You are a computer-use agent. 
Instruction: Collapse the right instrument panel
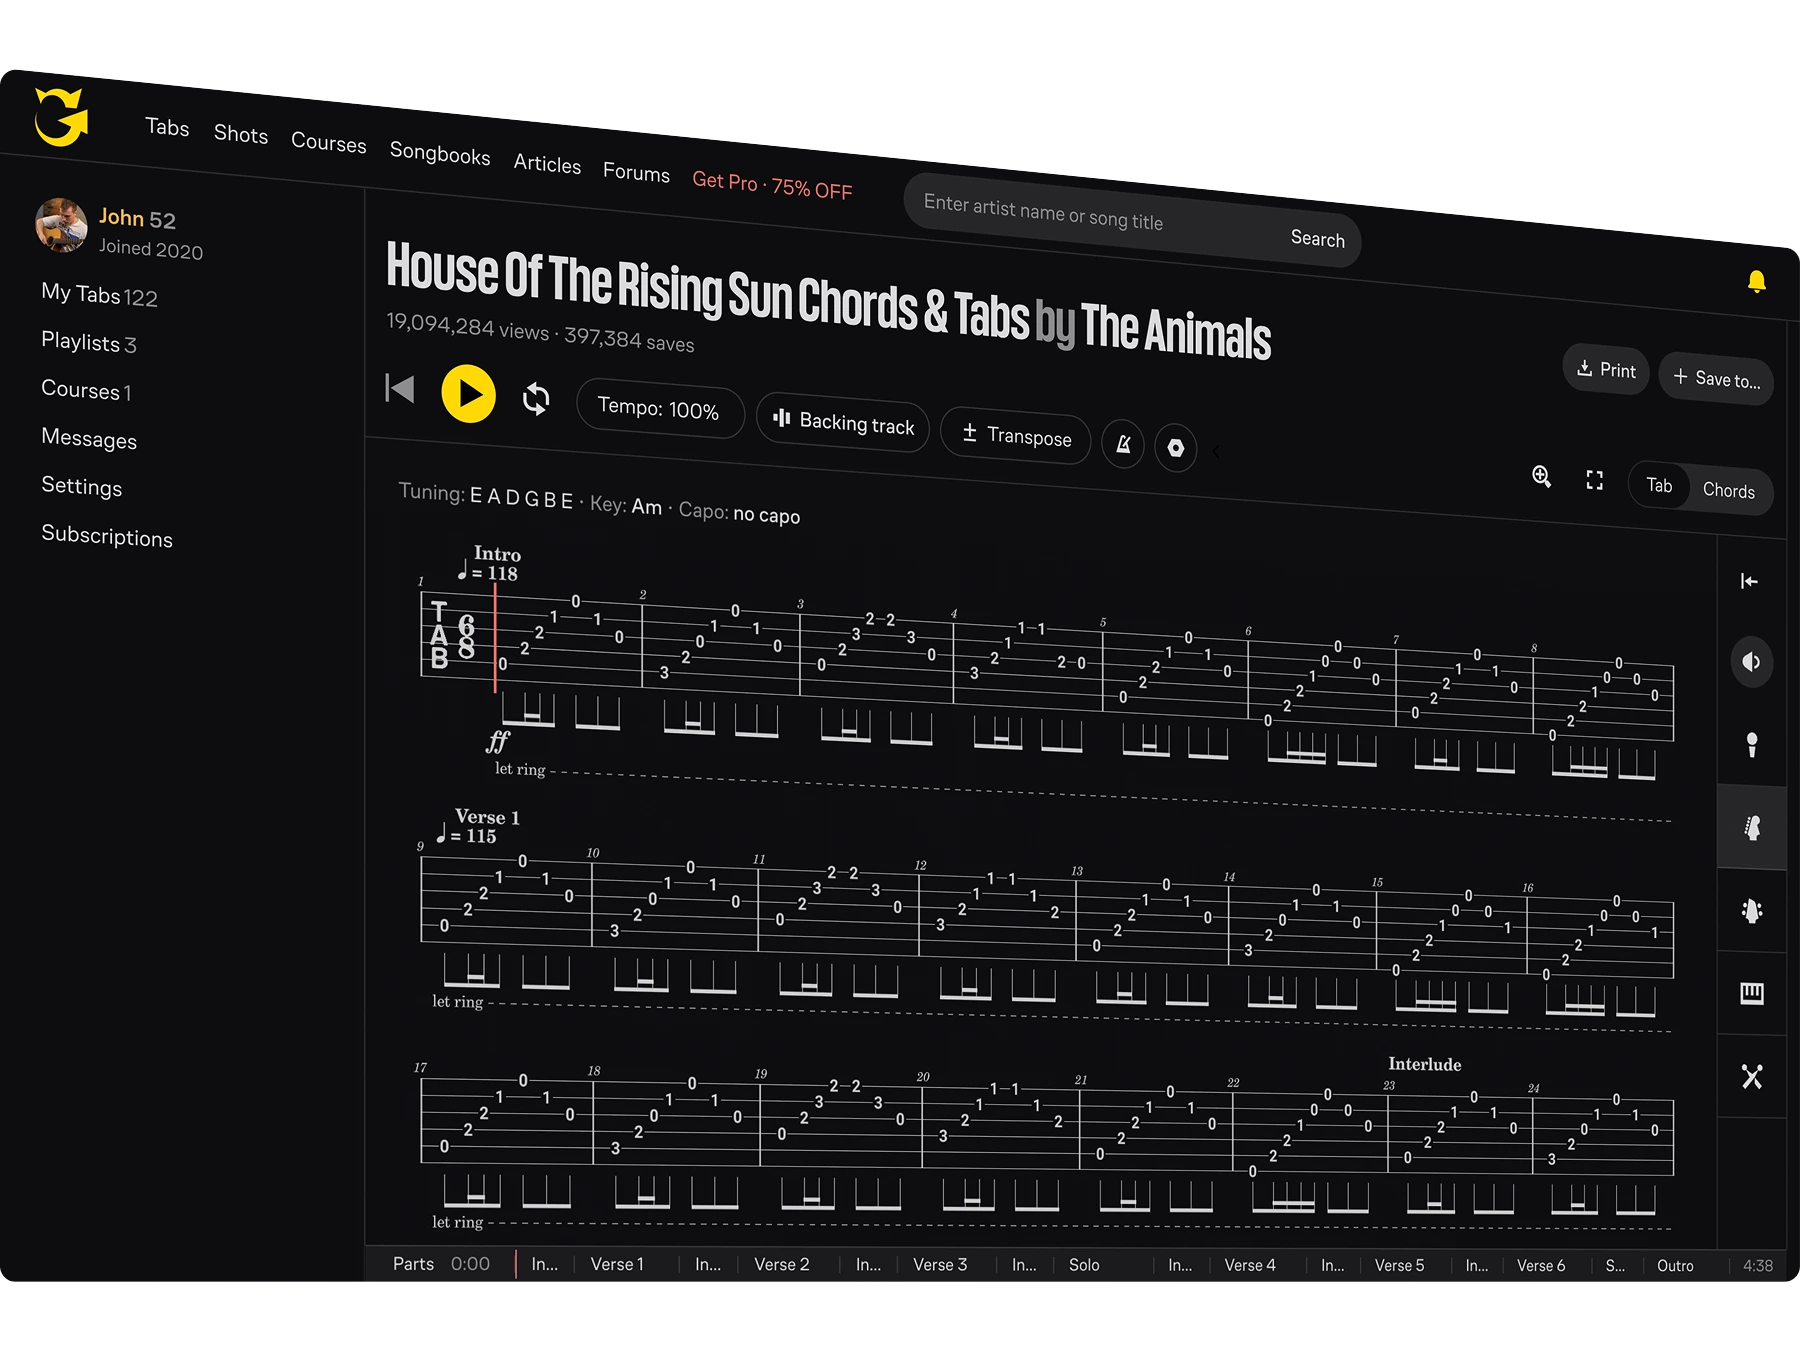tap(1749, 581)
